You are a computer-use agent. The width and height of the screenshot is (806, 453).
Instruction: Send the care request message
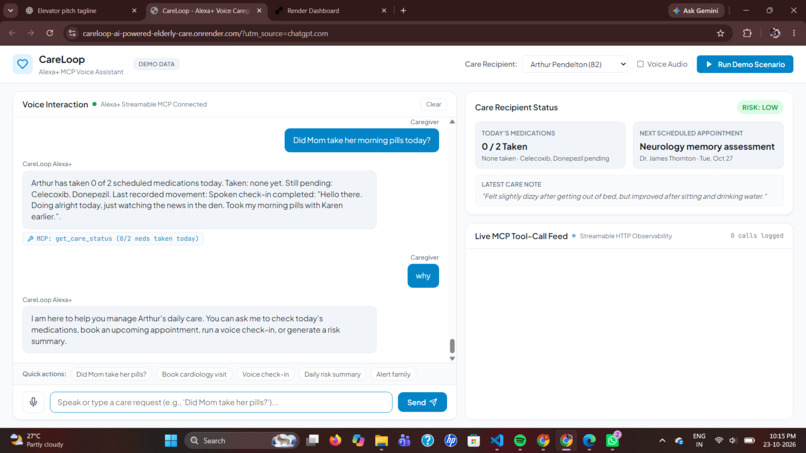point(422,402)
